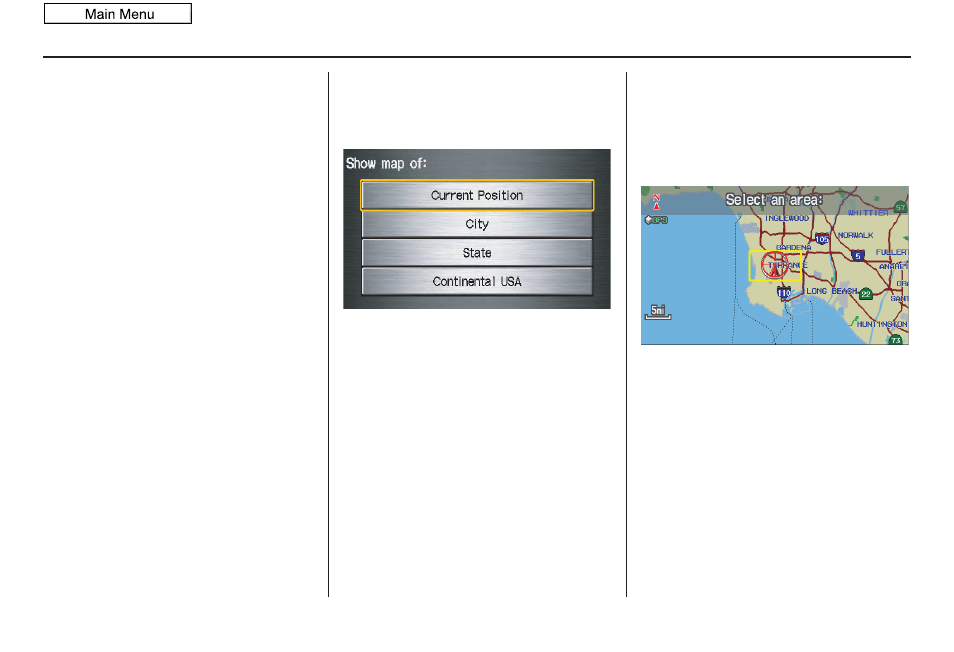Click the Highway 110 shield near Long Beach
954x652 pixels.
(784, 293)
